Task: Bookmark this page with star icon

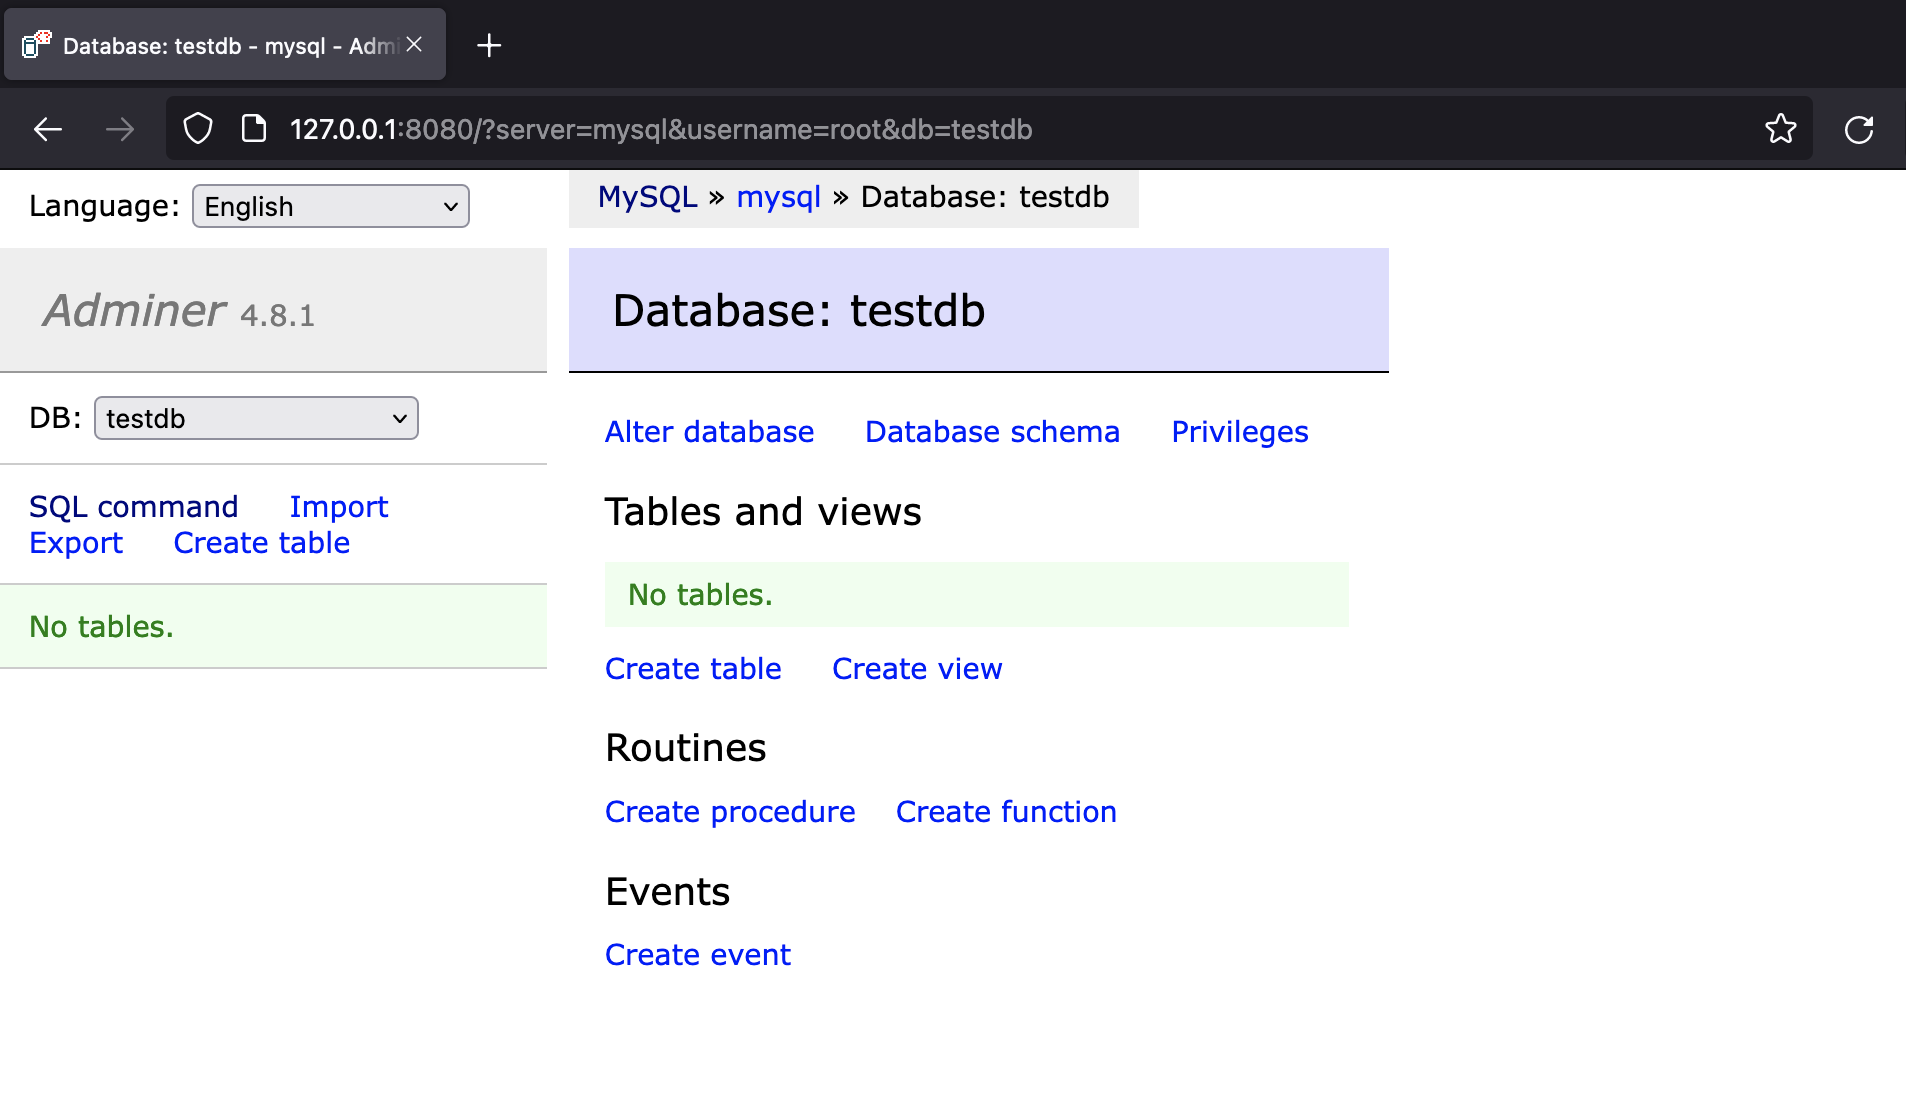Action: (x=1780, y=129)
